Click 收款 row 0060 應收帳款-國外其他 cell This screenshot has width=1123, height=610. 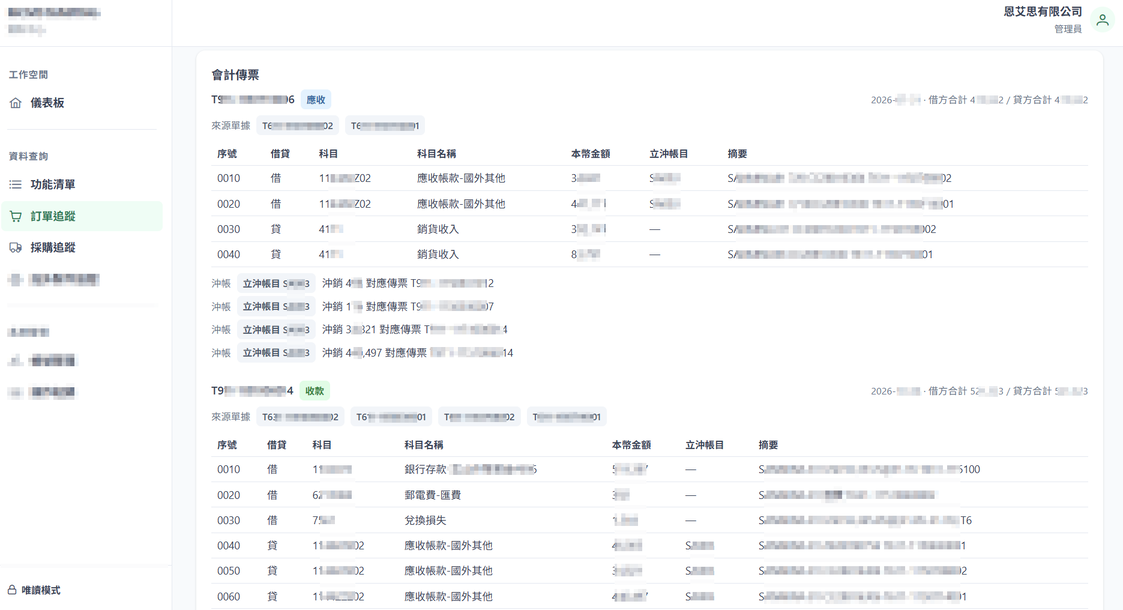(x=448, y=596)
